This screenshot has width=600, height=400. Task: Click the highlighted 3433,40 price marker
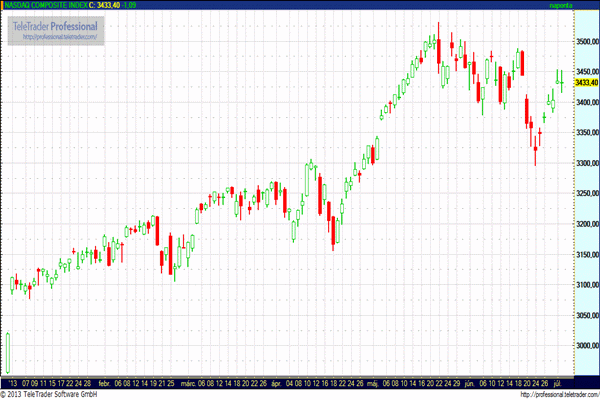(583, 83)
